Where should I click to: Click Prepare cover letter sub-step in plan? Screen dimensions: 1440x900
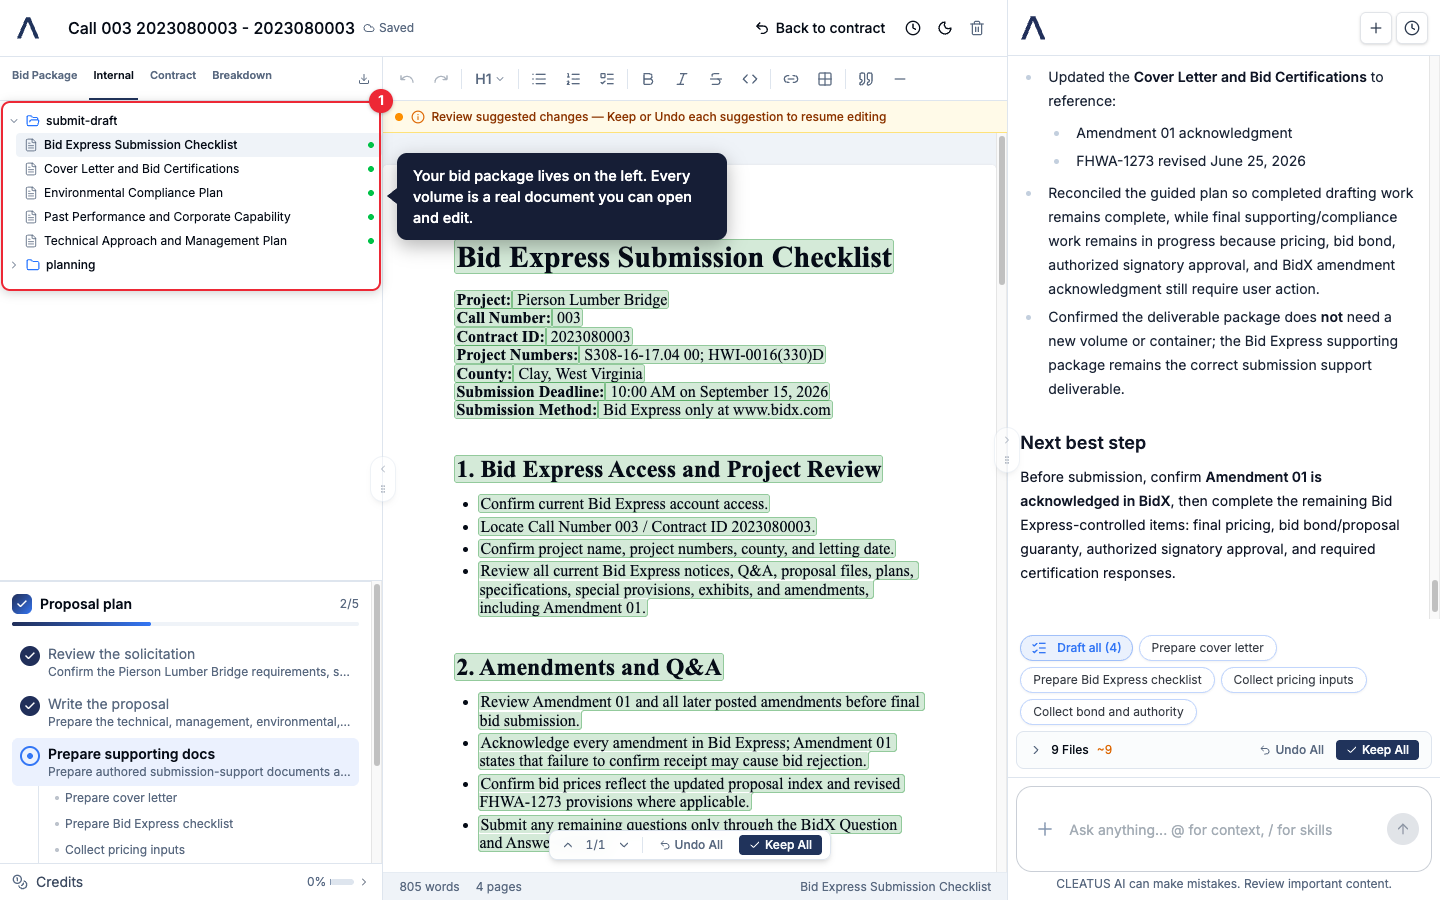tap(121, 798)
